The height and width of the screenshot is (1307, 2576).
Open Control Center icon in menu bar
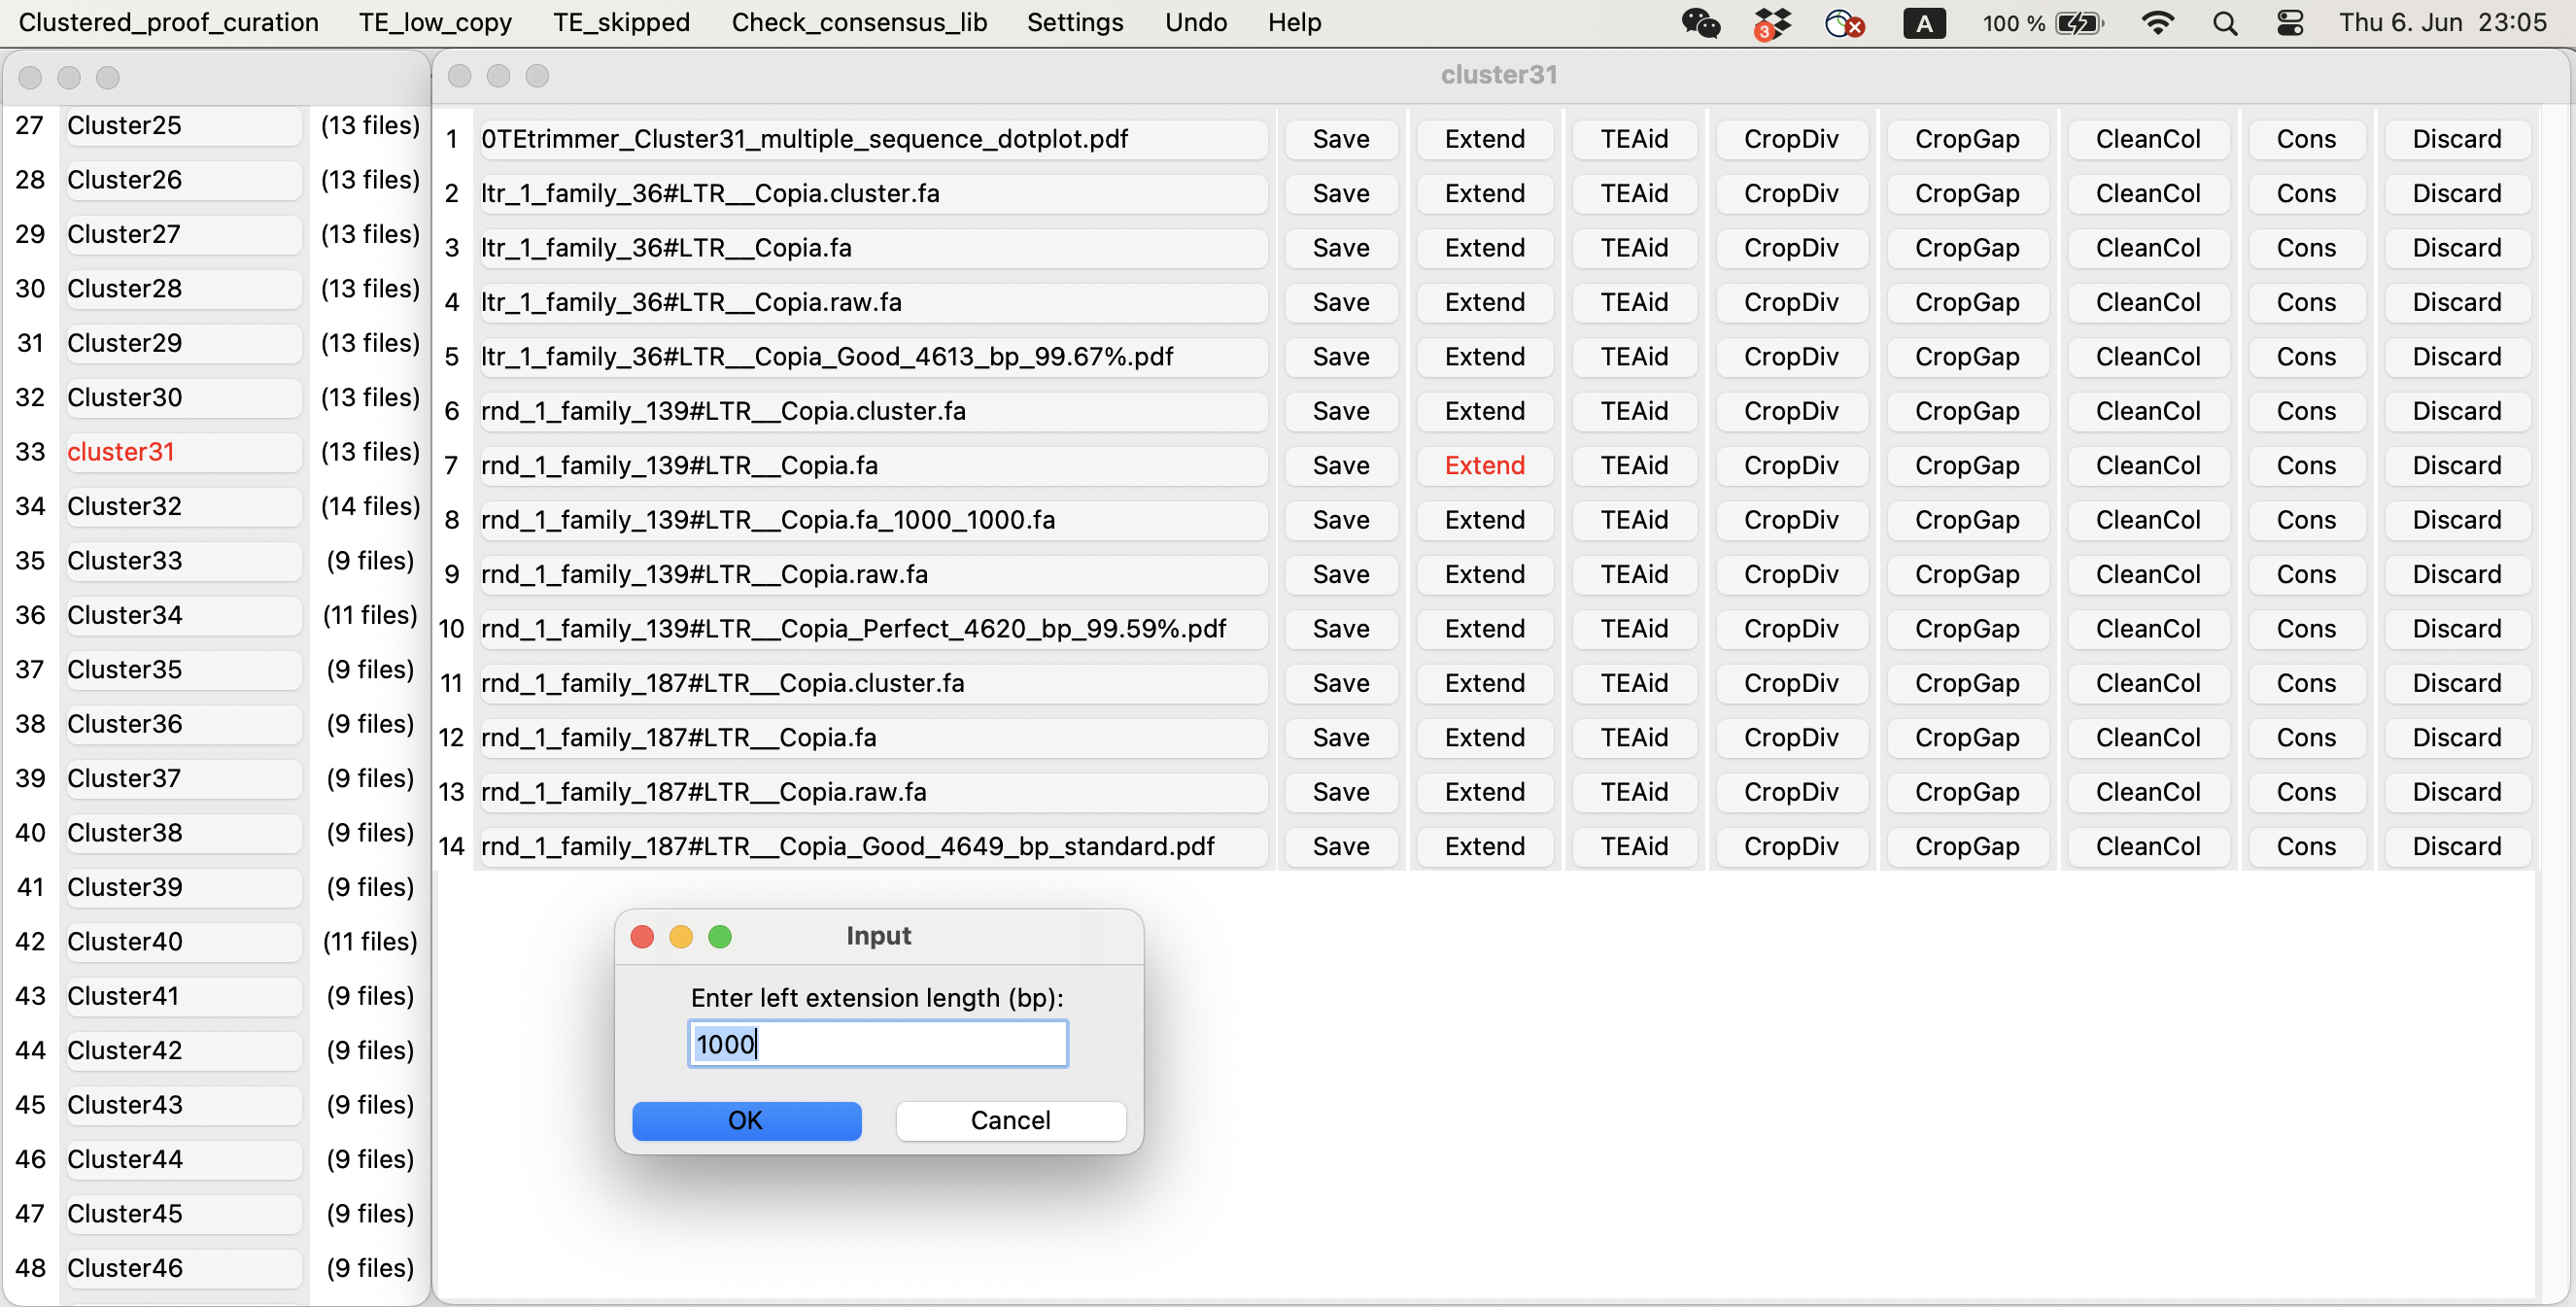click(2290, 22)
